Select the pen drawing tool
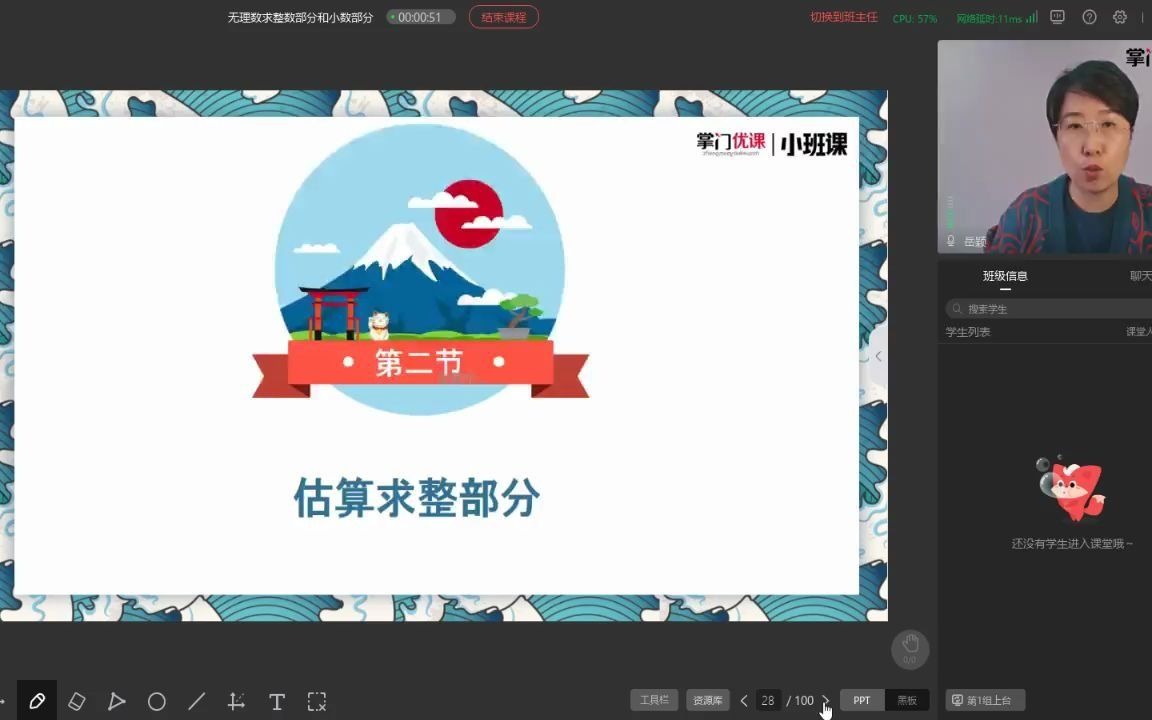Screen dimensions: 1152x720 [x=37, y=701]
